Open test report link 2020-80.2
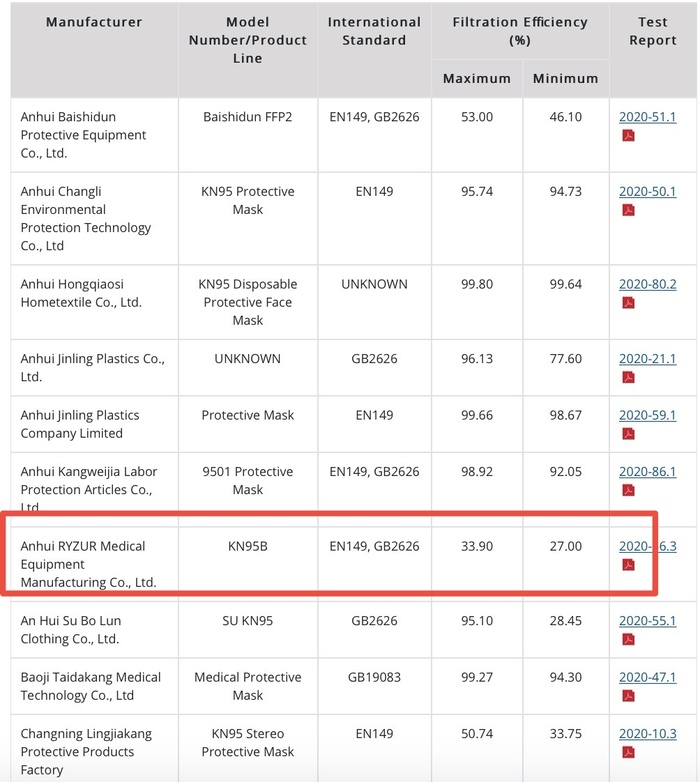This screenshot has height=782, width=700. pos(648,284)
